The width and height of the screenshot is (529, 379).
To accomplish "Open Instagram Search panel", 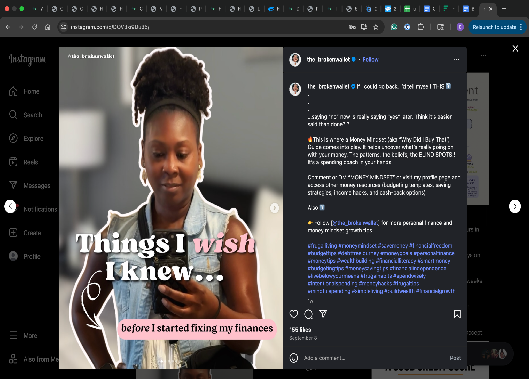I will click(26, 115).
